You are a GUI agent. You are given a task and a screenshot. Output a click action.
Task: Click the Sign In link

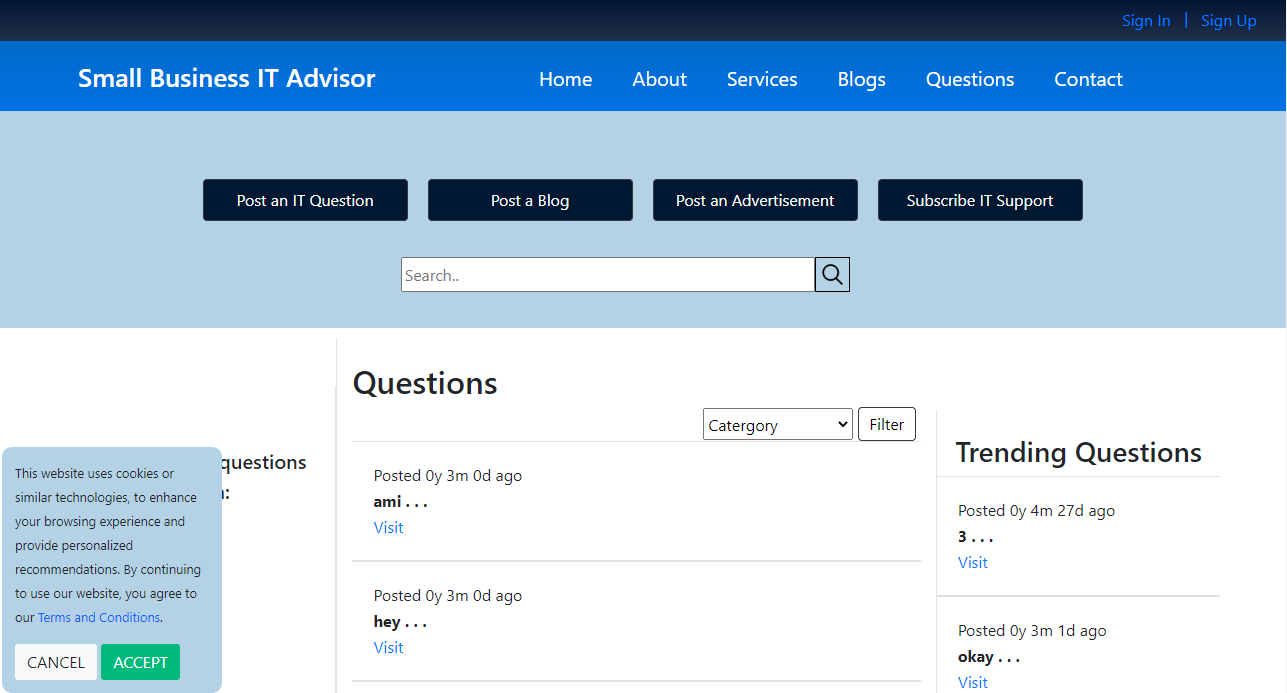click(x=1145, y=21)
